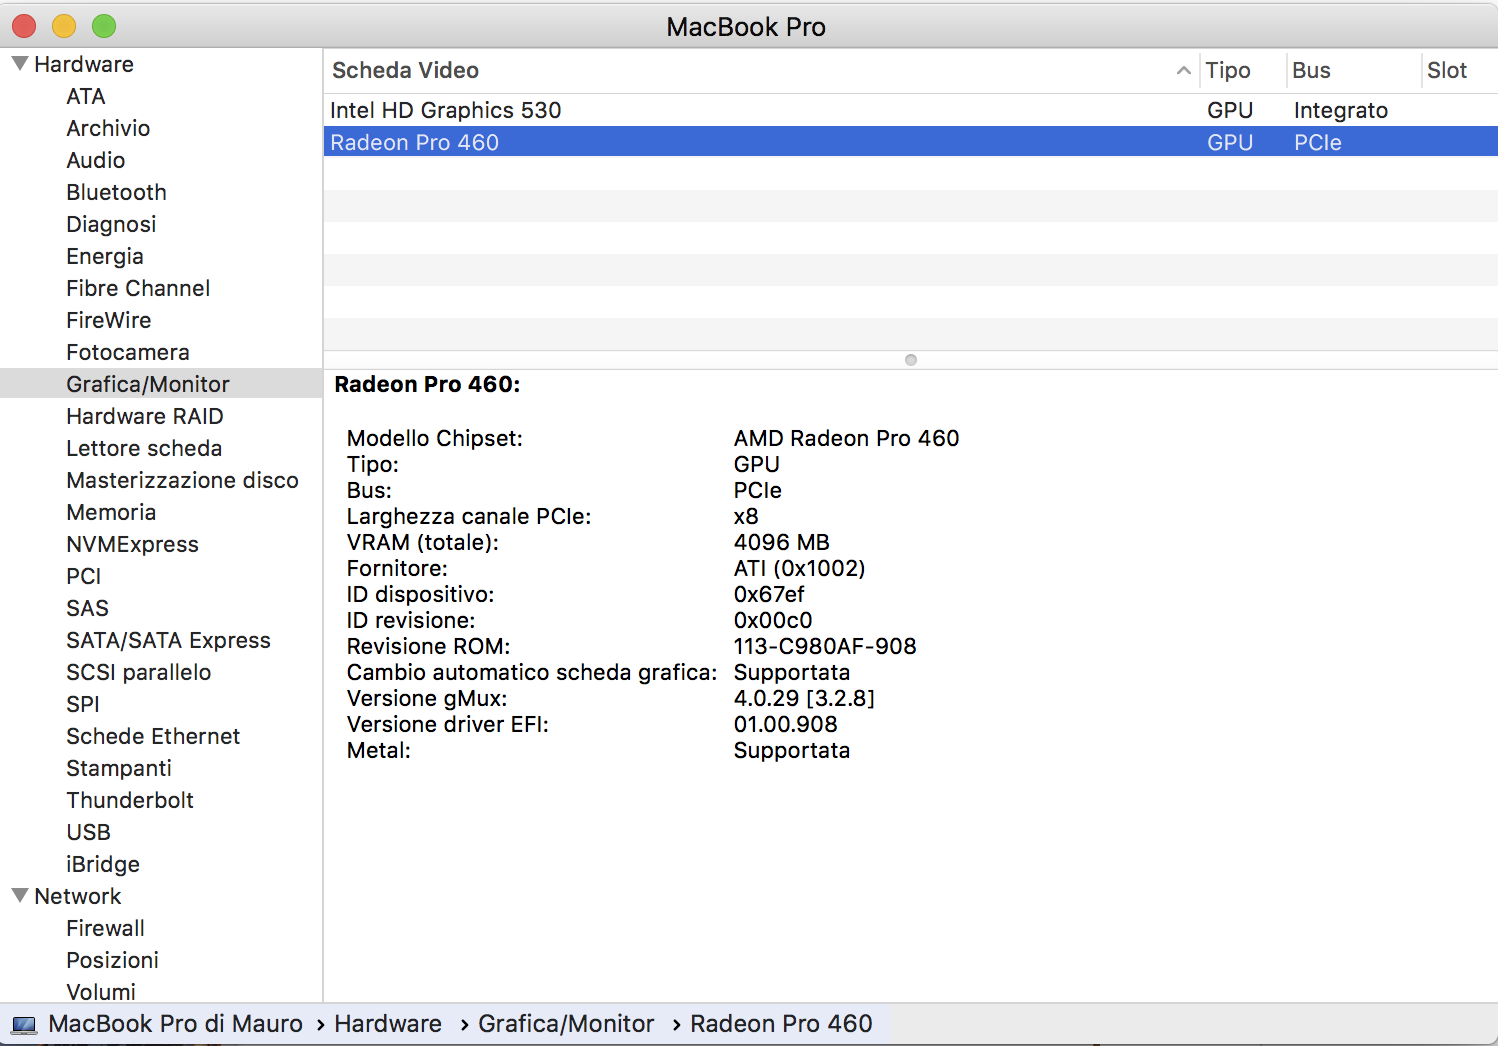Select Volumi under Network
Viewport: 1498px width, 1046px height.
point(101,992)
